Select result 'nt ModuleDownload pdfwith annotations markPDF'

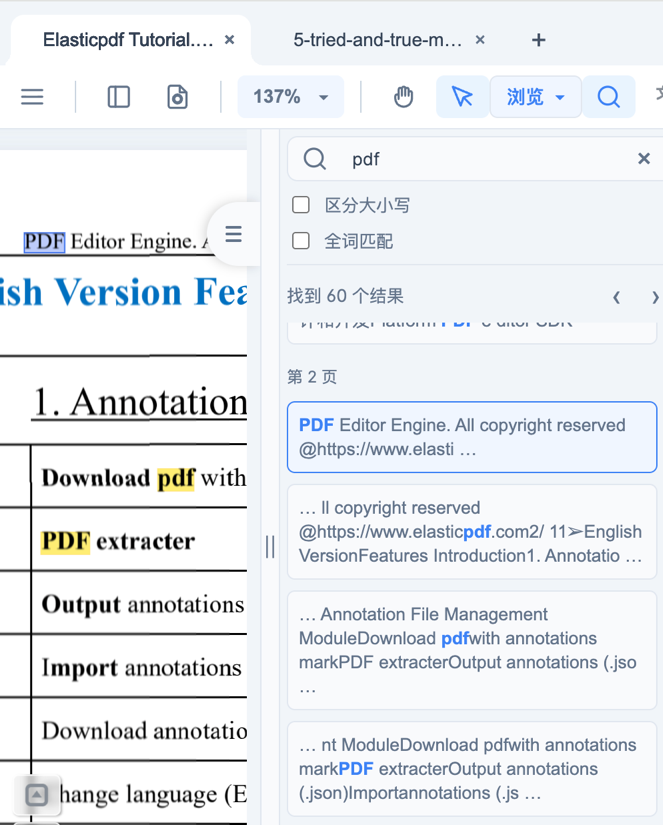pyautogui.click(x=472, y=769)
